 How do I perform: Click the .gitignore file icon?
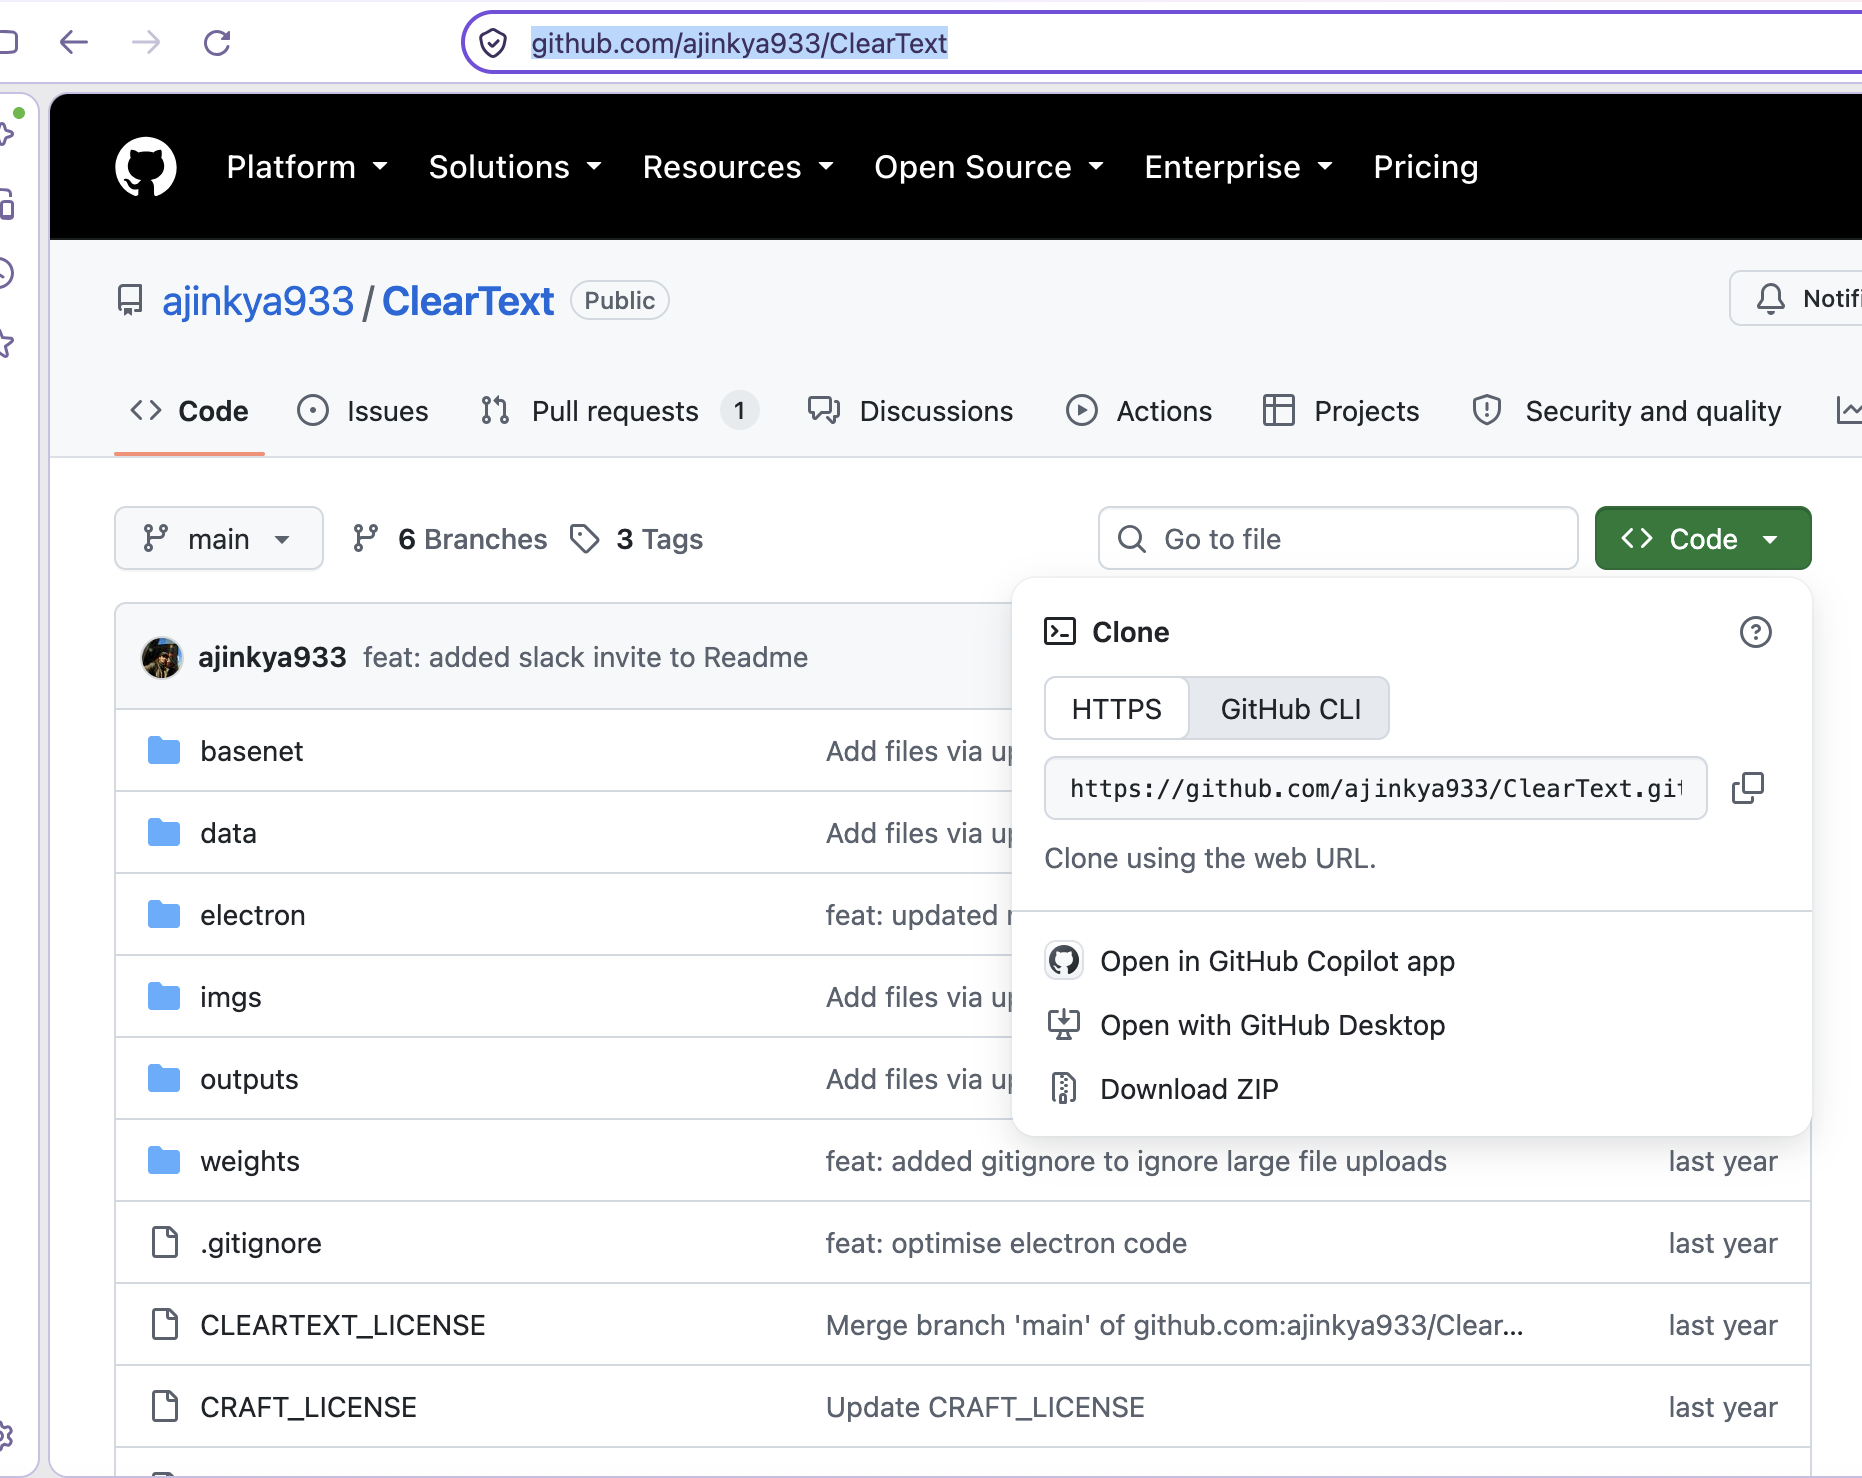(165, 1243)
